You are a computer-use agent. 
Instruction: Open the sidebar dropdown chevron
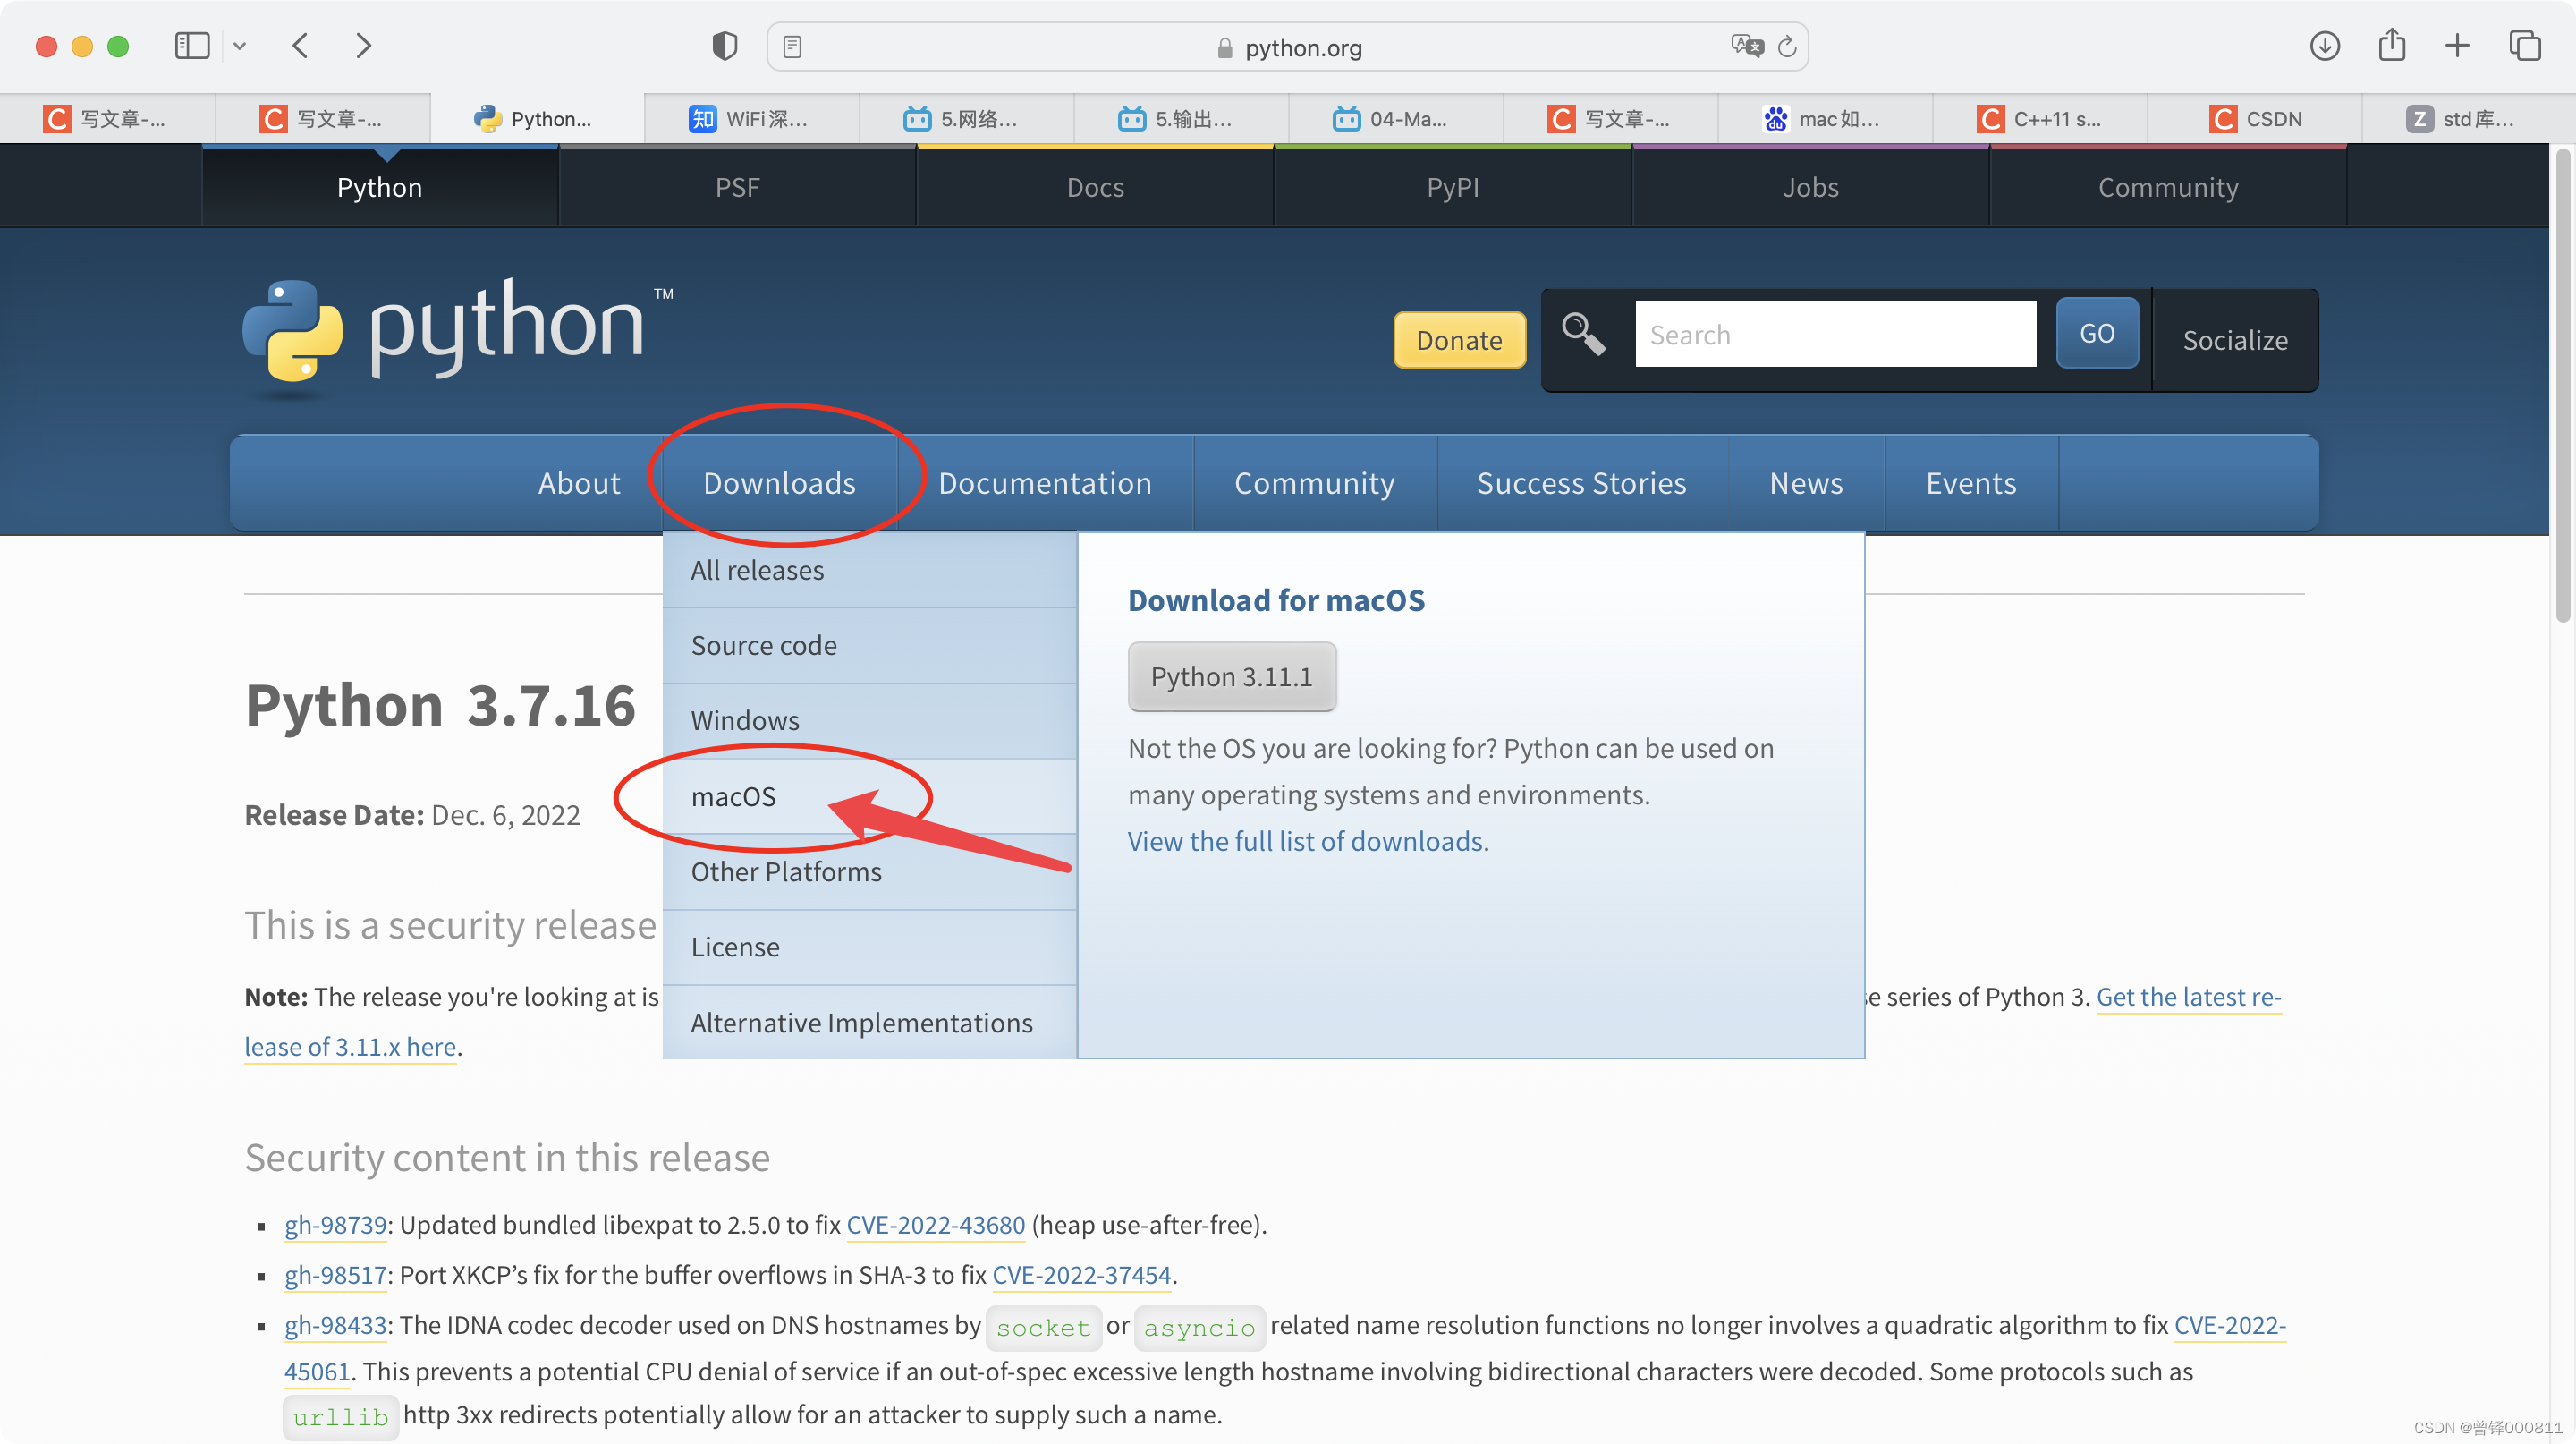[240, 46]
